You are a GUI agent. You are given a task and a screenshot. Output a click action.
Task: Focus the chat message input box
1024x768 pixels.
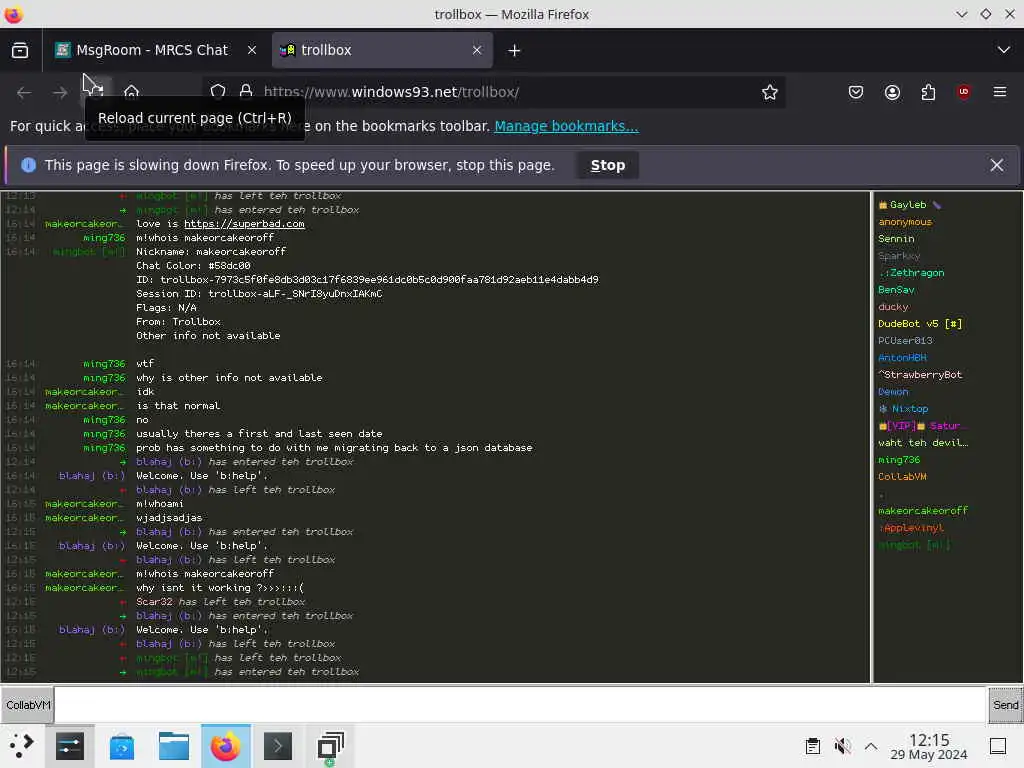[x=520, y=705]
